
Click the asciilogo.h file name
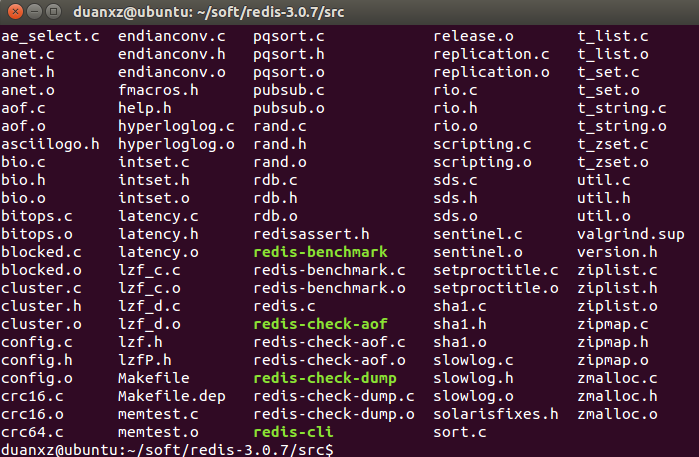pos(50,144)
